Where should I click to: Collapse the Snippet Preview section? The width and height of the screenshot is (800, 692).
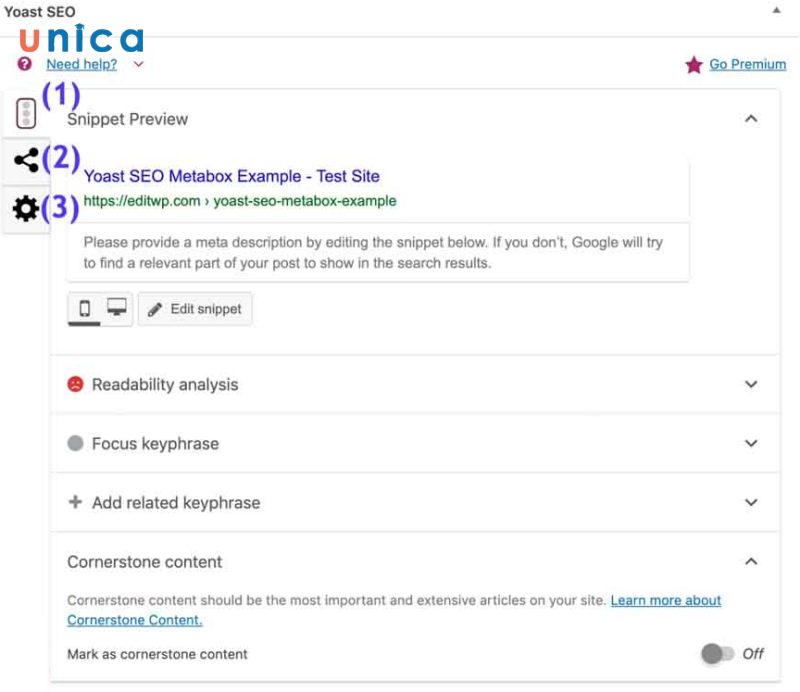click(751, 117)
